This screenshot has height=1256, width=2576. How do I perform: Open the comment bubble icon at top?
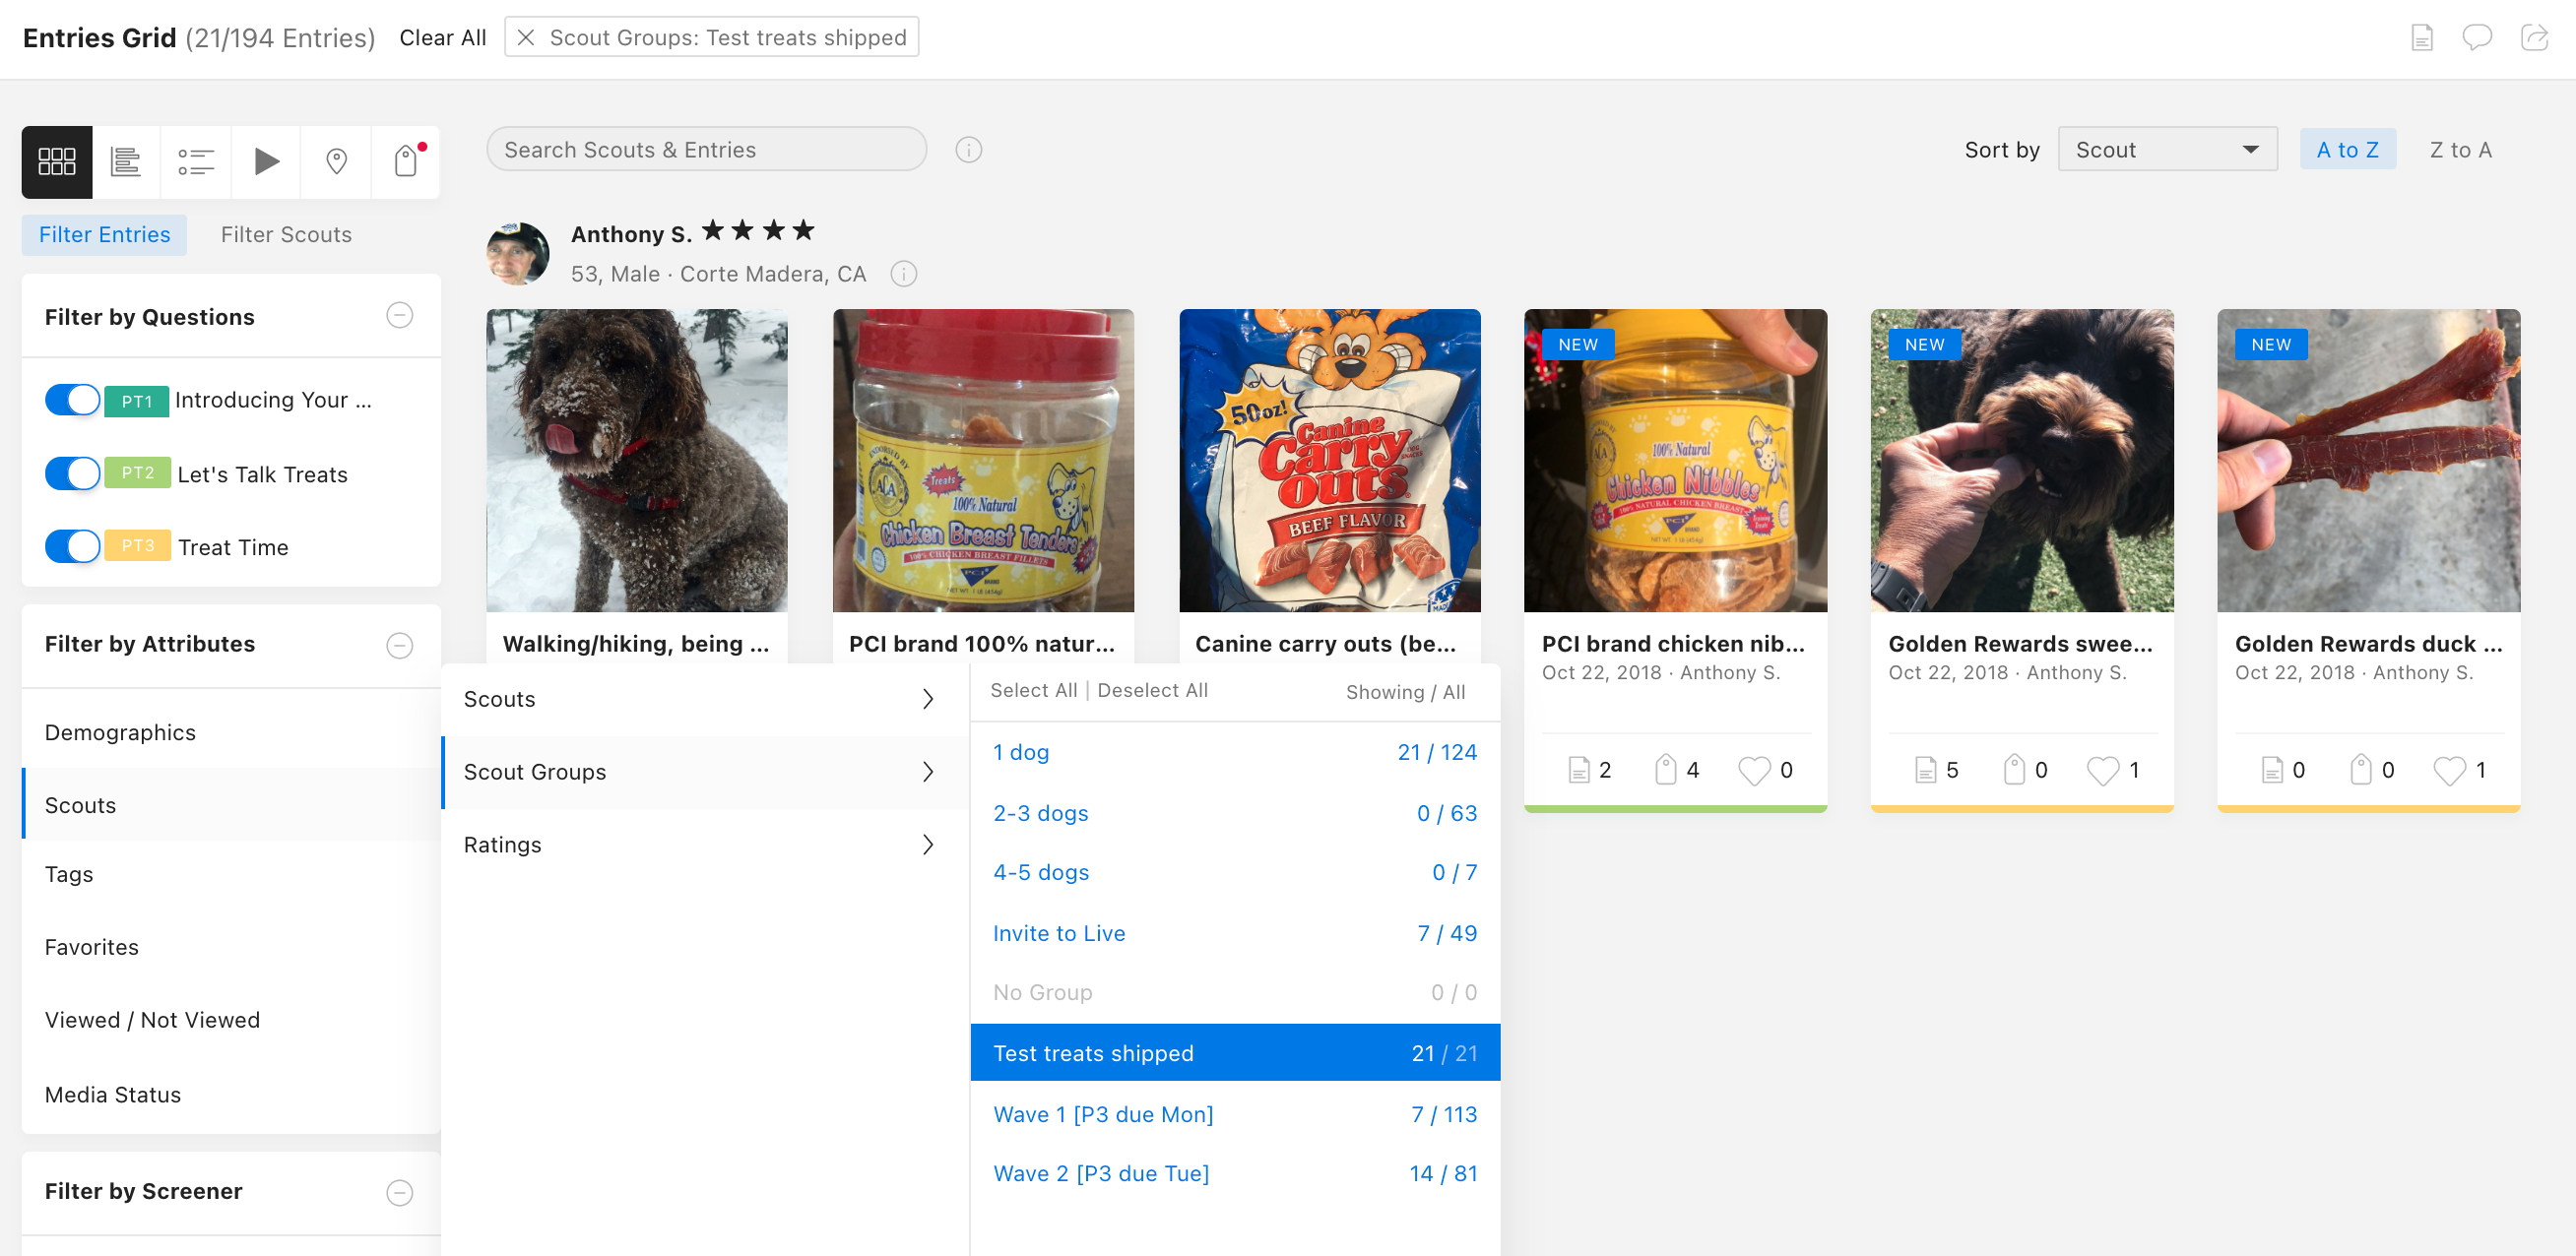click(2476, 38)
